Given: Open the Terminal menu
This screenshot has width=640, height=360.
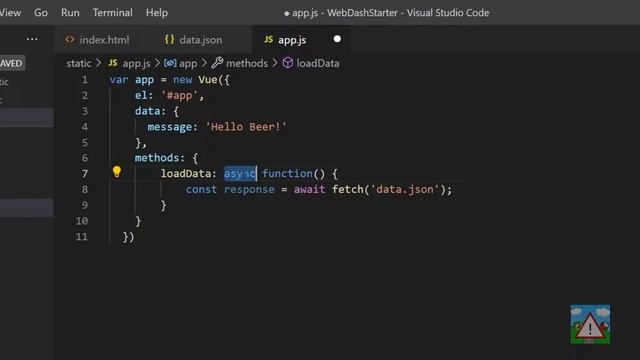Looking at the screenshot, I should 113,13.
